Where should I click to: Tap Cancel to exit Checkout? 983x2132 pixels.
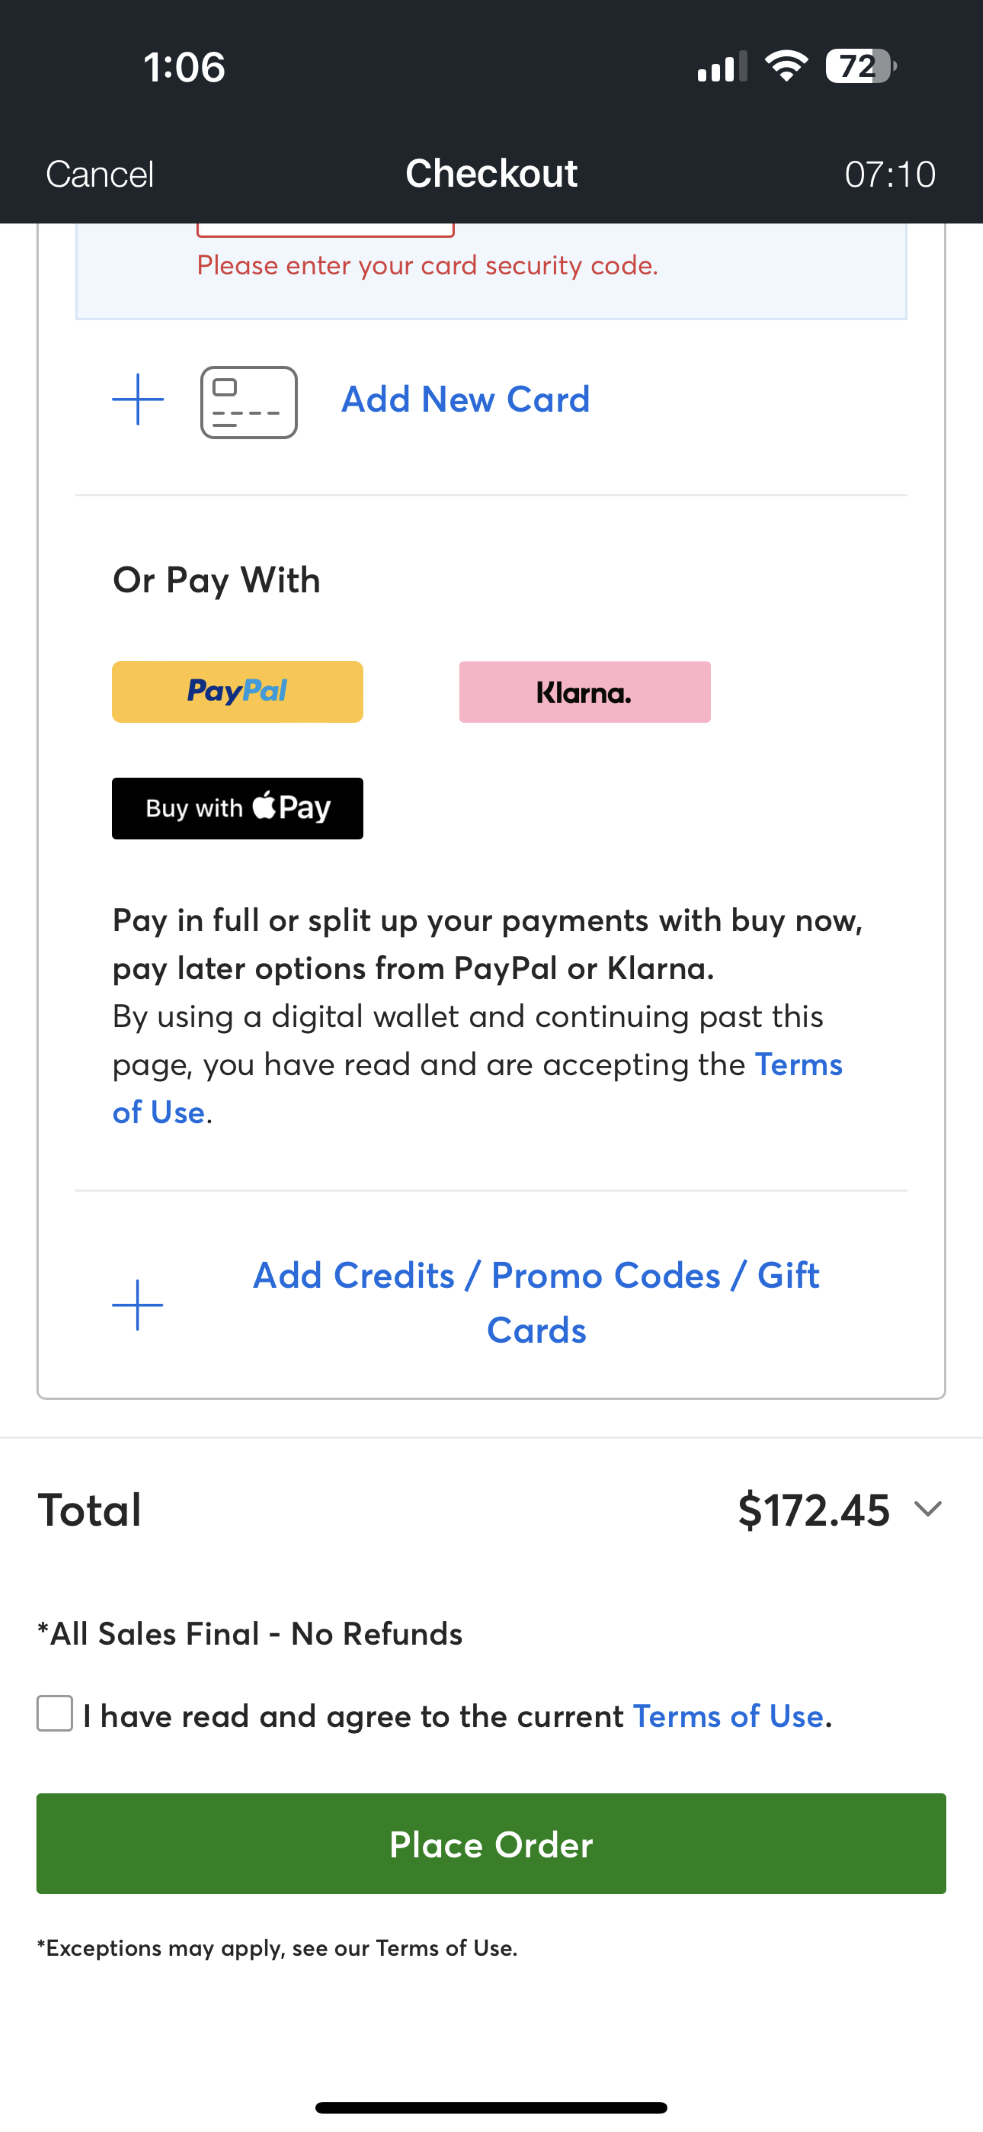[x=98, y=173]
